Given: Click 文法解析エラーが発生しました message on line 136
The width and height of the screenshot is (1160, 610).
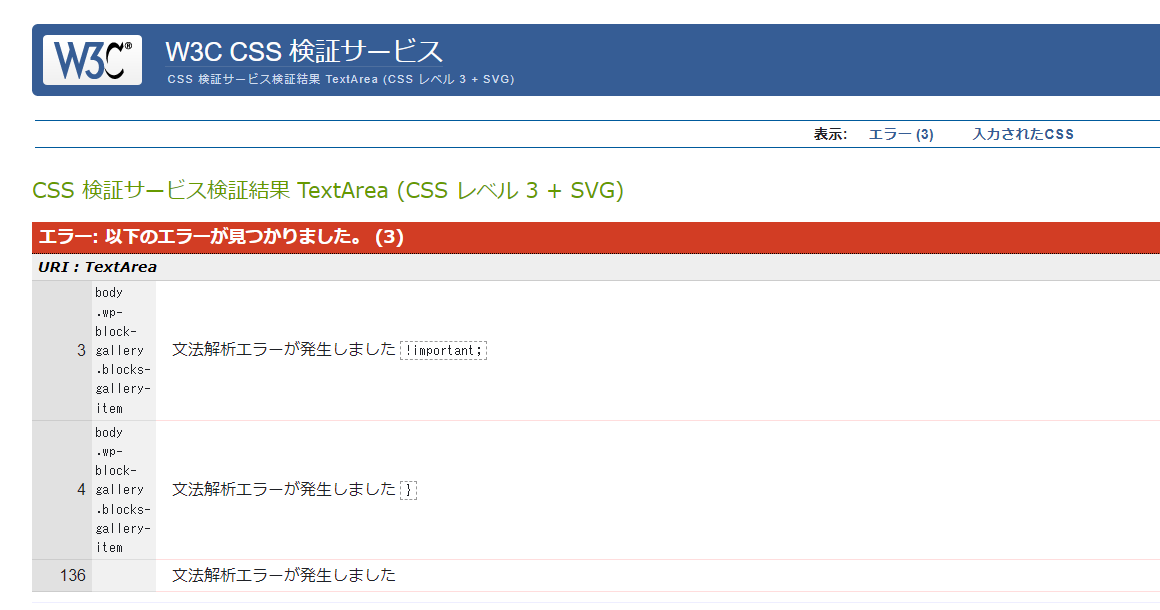Looking at the screenshot, I should [284, 575].
